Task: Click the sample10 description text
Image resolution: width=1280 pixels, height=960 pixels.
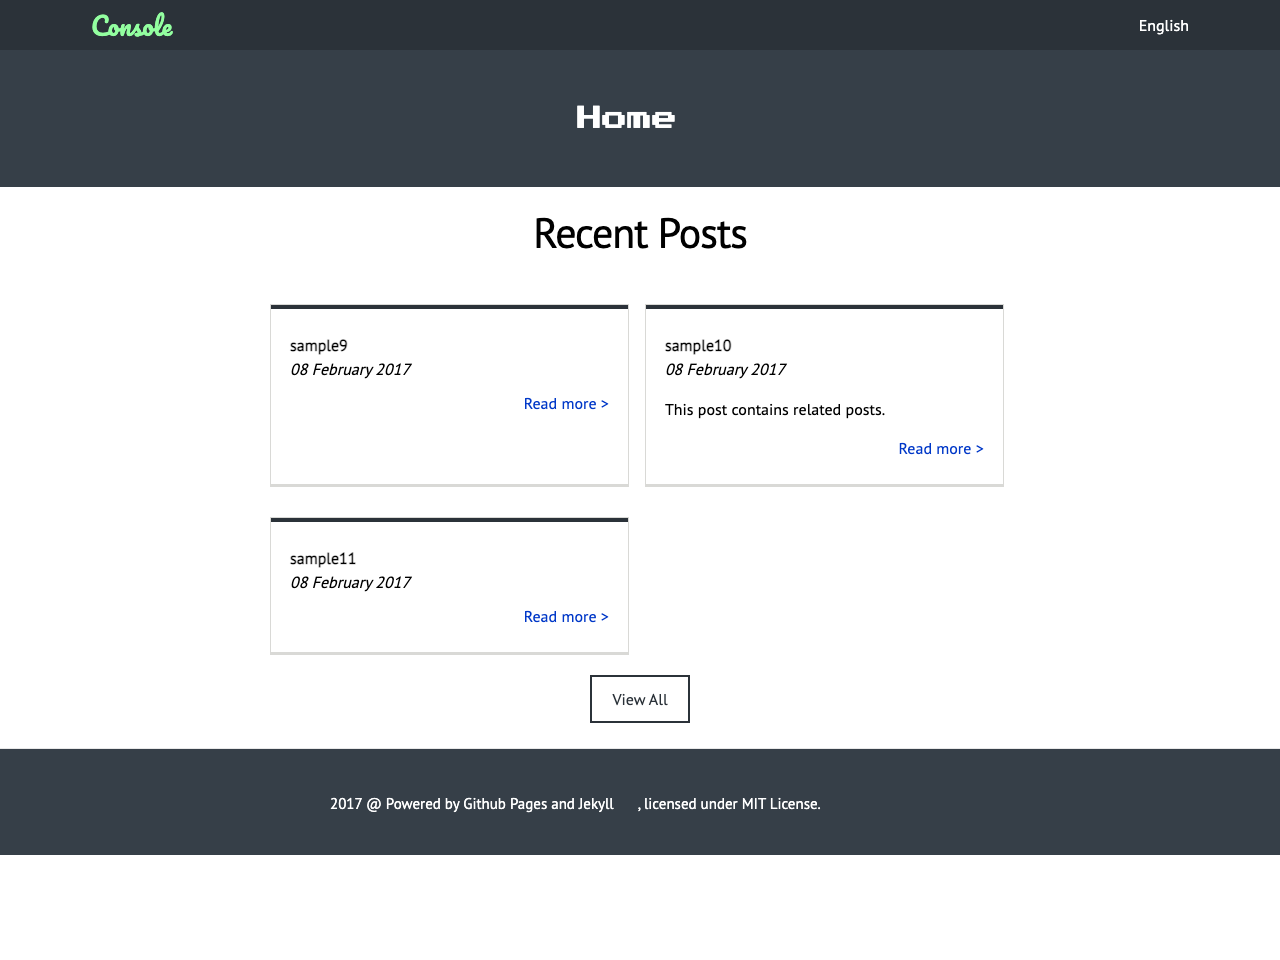Action: tap(775, 410)
